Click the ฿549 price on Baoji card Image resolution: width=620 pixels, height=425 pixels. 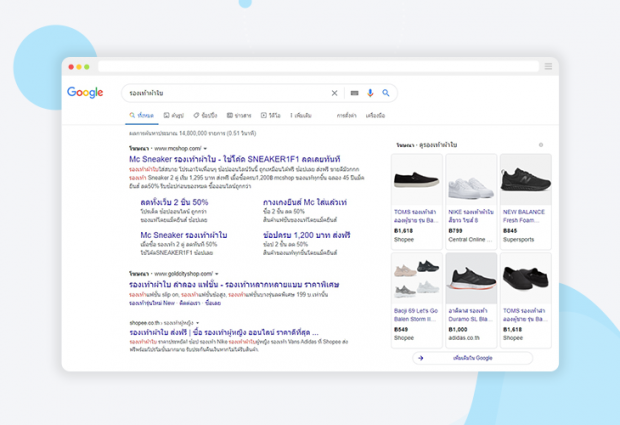(401, 329)
